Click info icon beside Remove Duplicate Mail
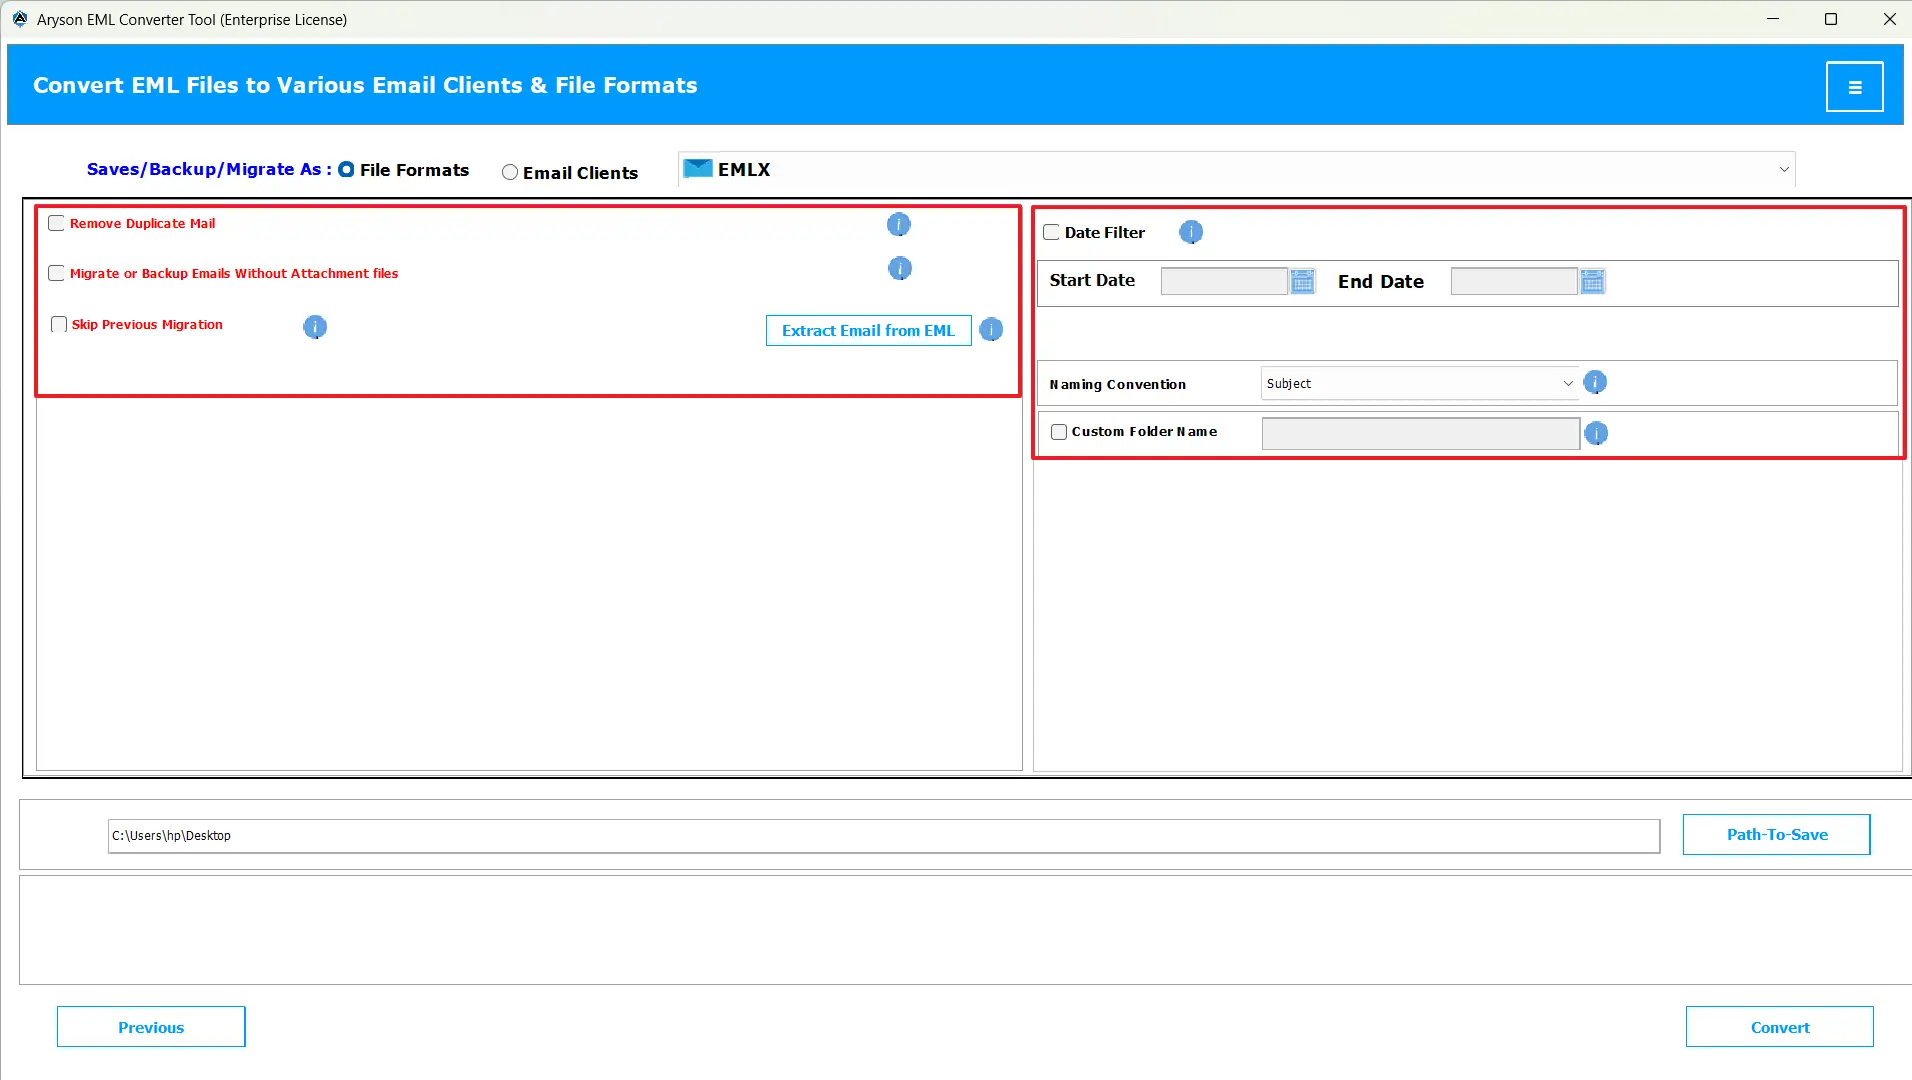The width and height of the screenshot is (1912, 1080). 898,224
